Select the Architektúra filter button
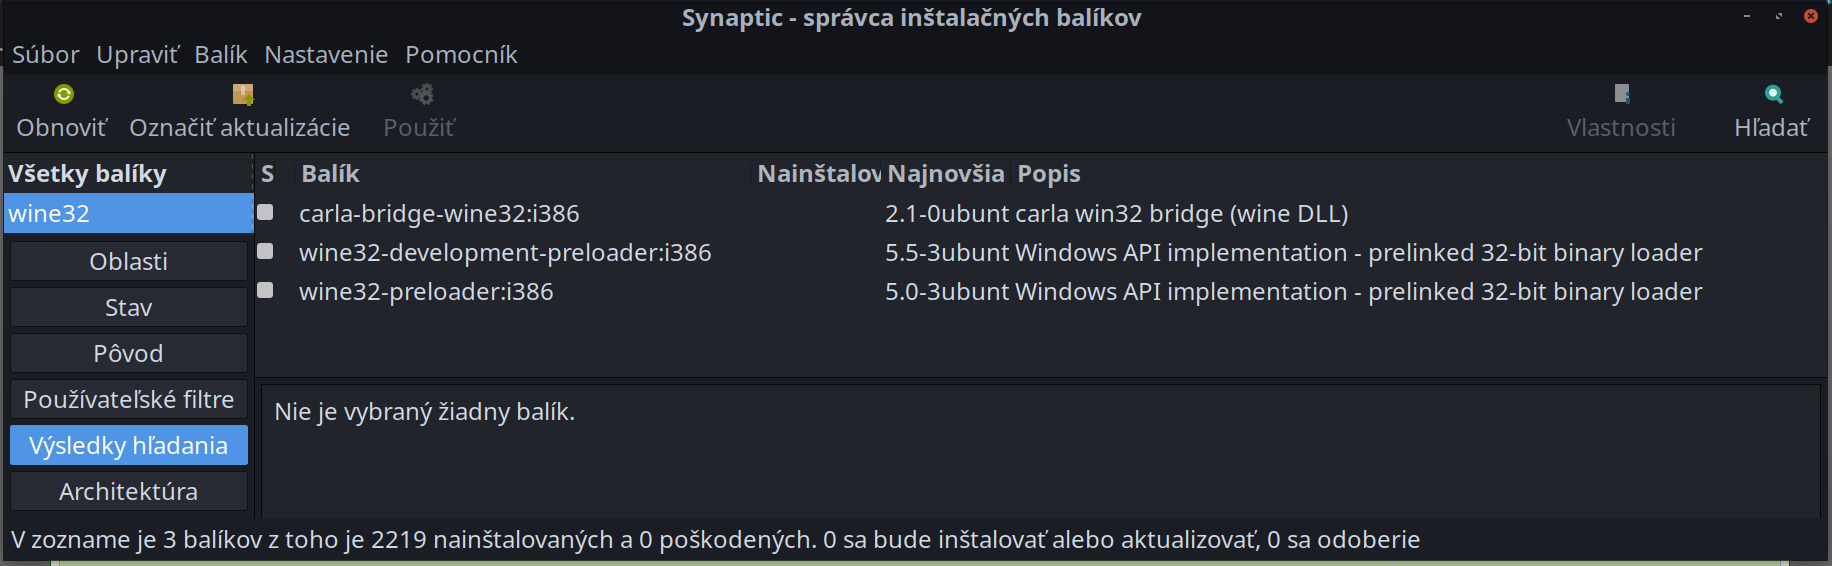1832x566 pixels. pos(129,492)
